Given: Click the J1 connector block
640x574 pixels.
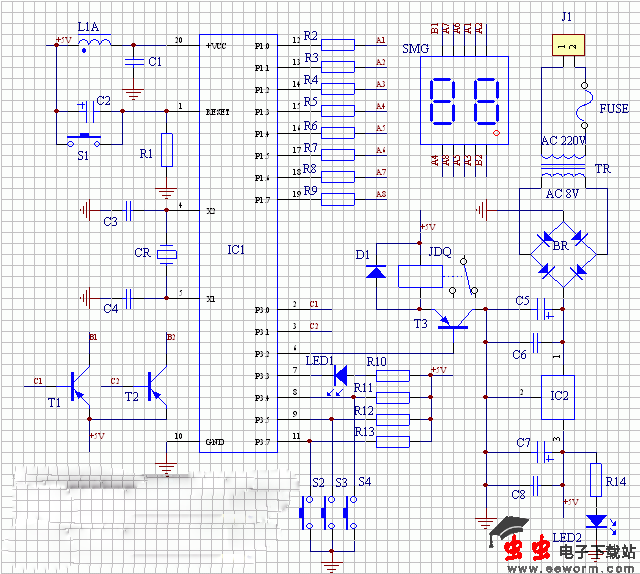Looking at the screenshot, I should point(565,45).
